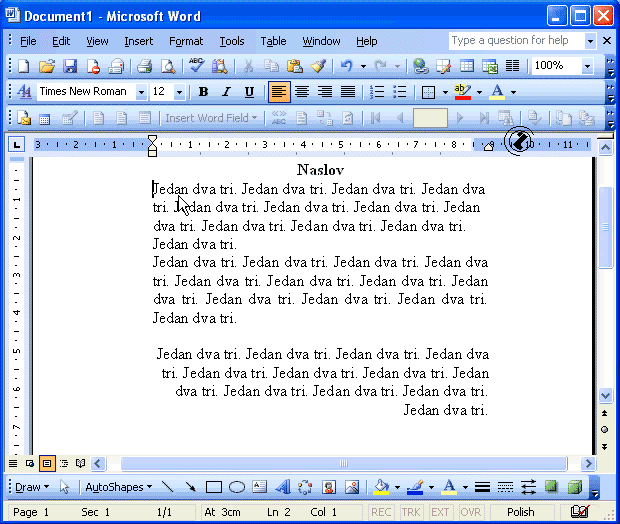Expand the Undo history dropdown arrow
This screenshot has height=524, width=620.
point(363,66)
